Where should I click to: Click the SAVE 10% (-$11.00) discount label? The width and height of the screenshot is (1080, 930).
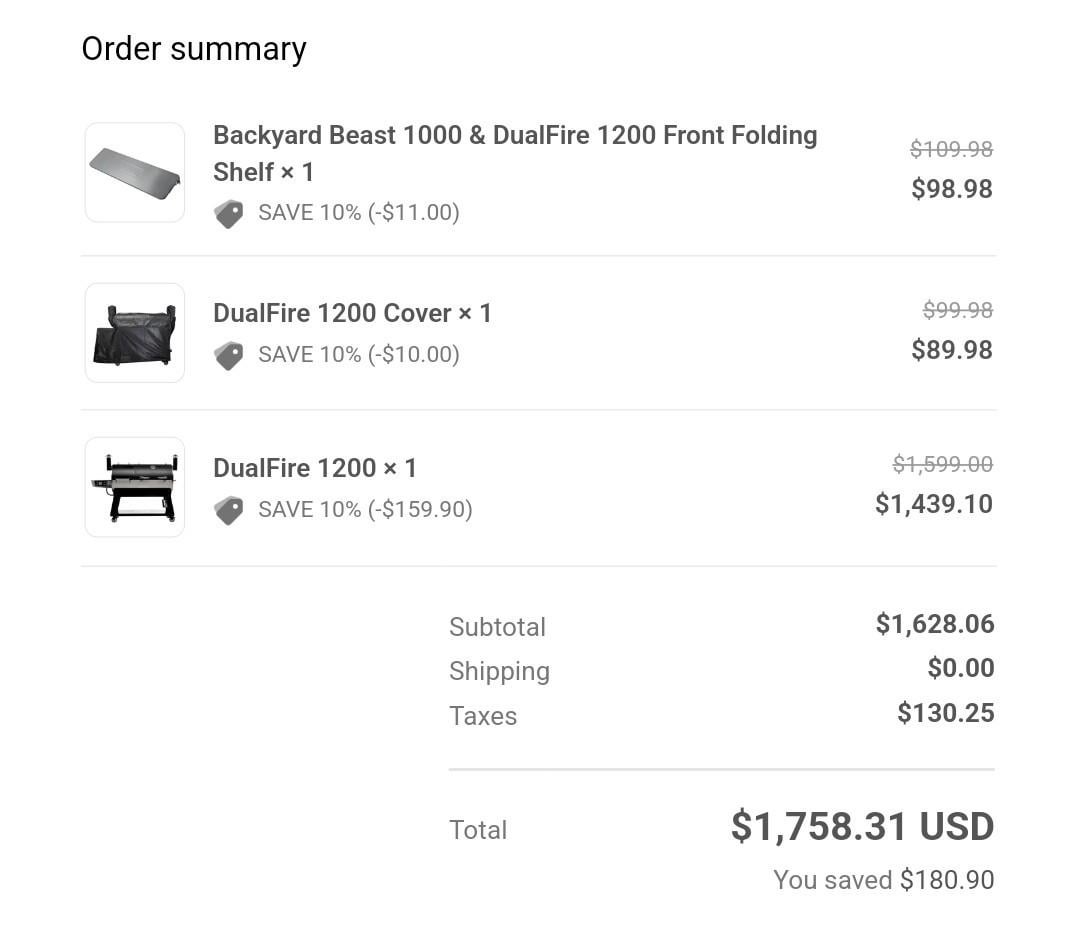[x=359, y=212]
